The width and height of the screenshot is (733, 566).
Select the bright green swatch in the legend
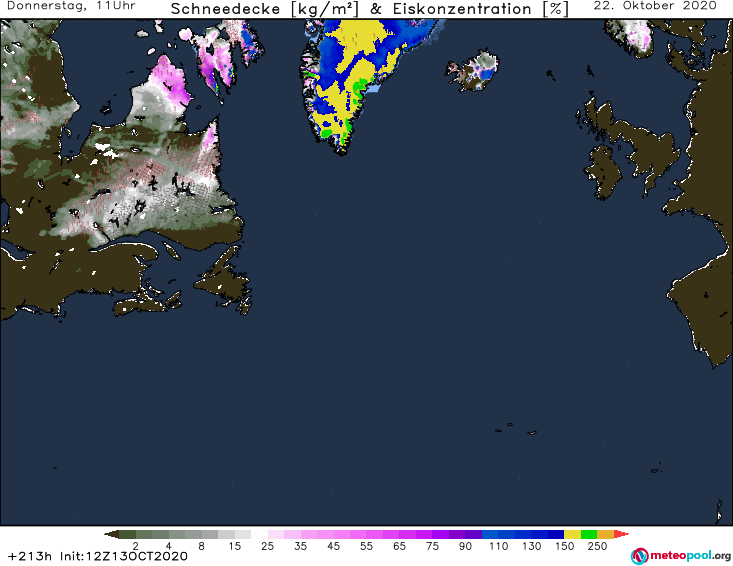pos(589,534)
